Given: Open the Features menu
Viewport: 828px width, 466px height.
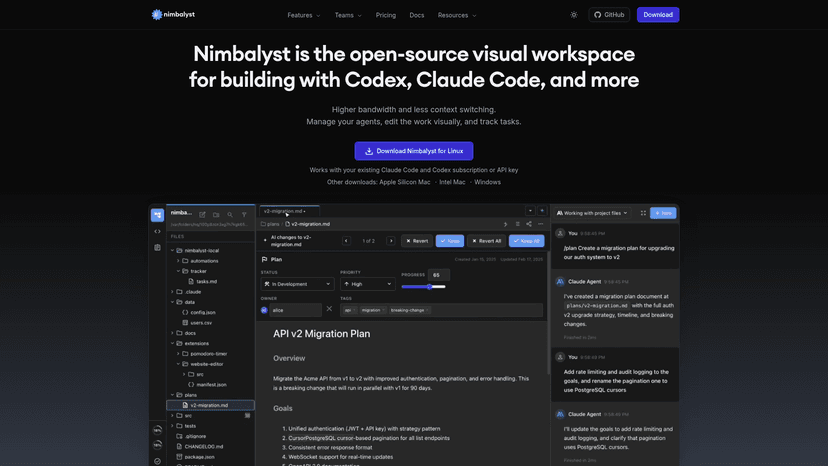Looking at the screenshot, I should tap(304, 15).
